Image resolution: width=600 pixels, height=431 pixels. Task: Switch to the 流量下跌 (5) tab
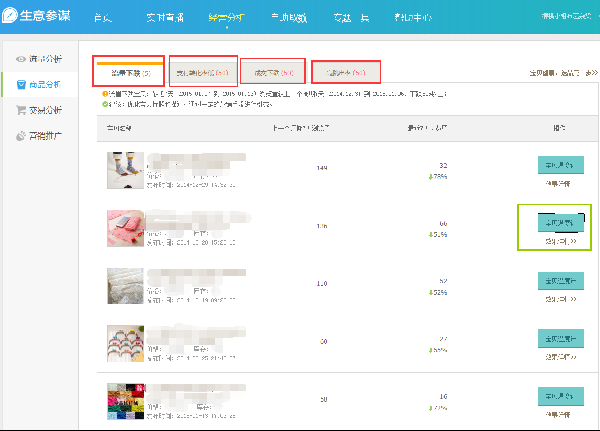coord(128,72)
